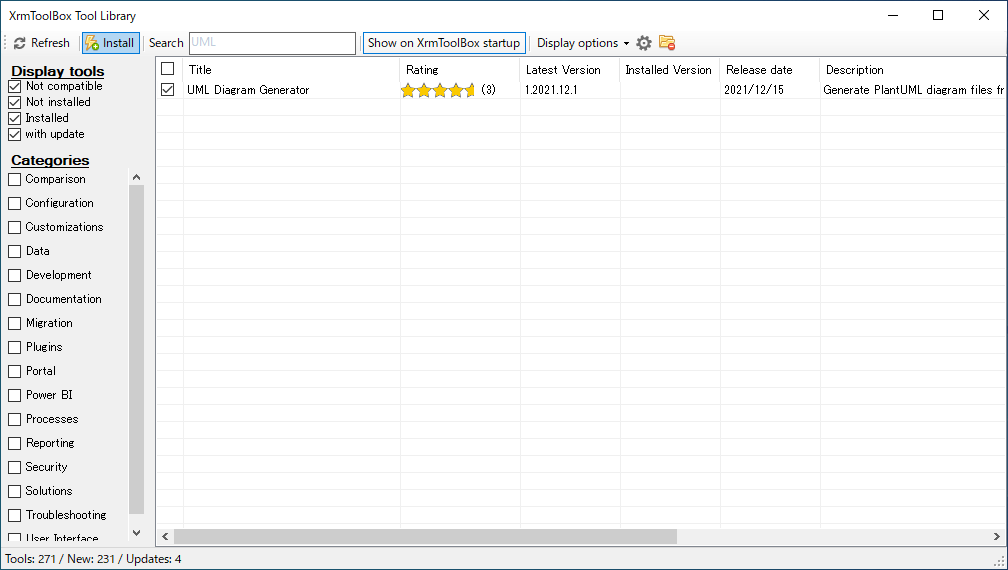Click the Tools / New / Updates status text
1008x570 pixels.
[93, 559]
